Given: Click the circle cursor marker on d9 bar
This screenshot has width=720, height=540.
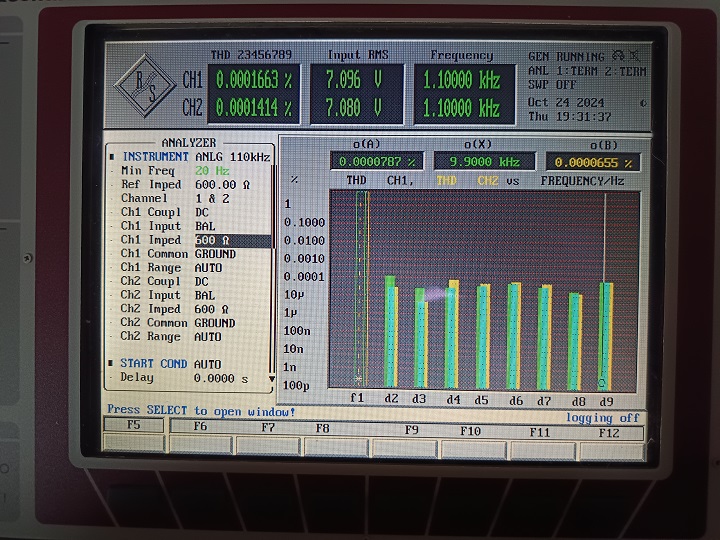Looking at the screenshot, I should (x=602, y=382).
